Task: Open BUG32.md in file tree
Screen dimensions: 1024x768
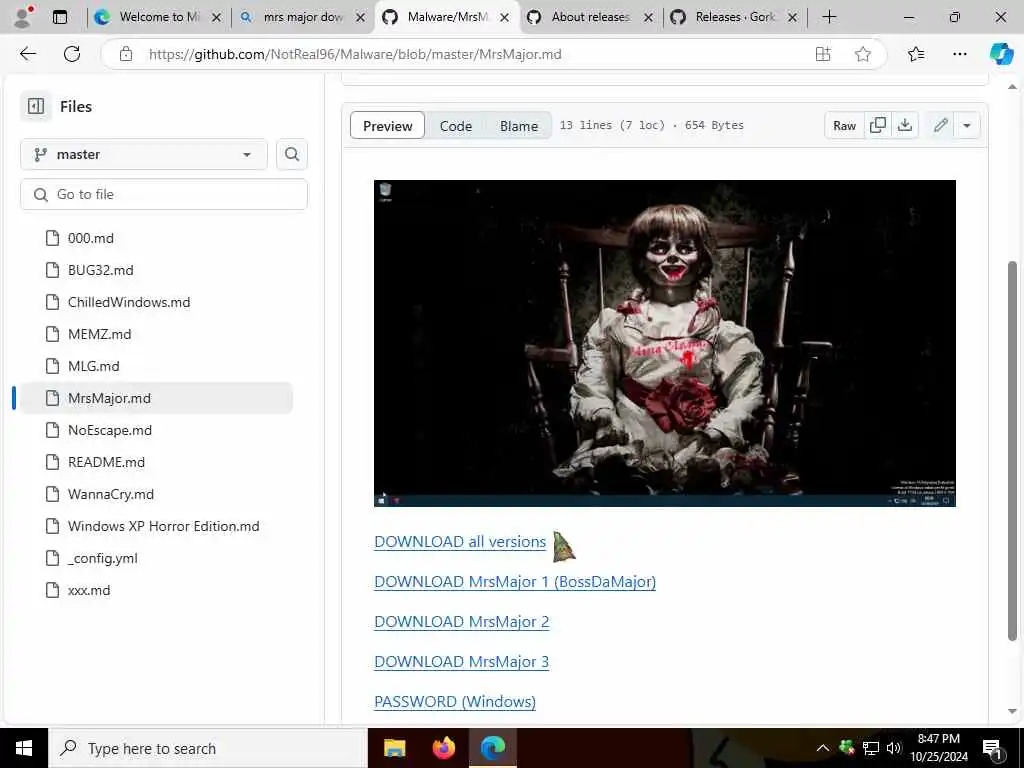Action: point(101,270)
